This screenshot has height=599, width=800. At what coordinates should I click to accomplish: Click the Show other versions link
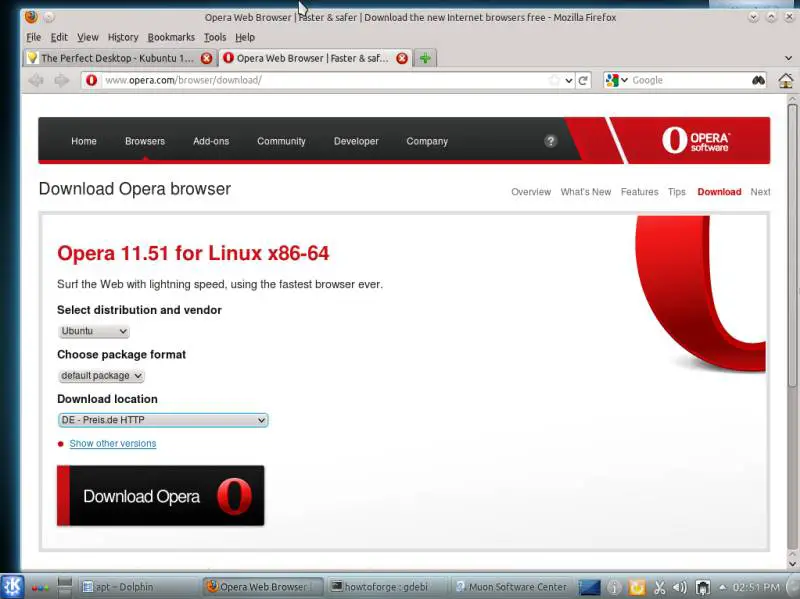[113, 443]
